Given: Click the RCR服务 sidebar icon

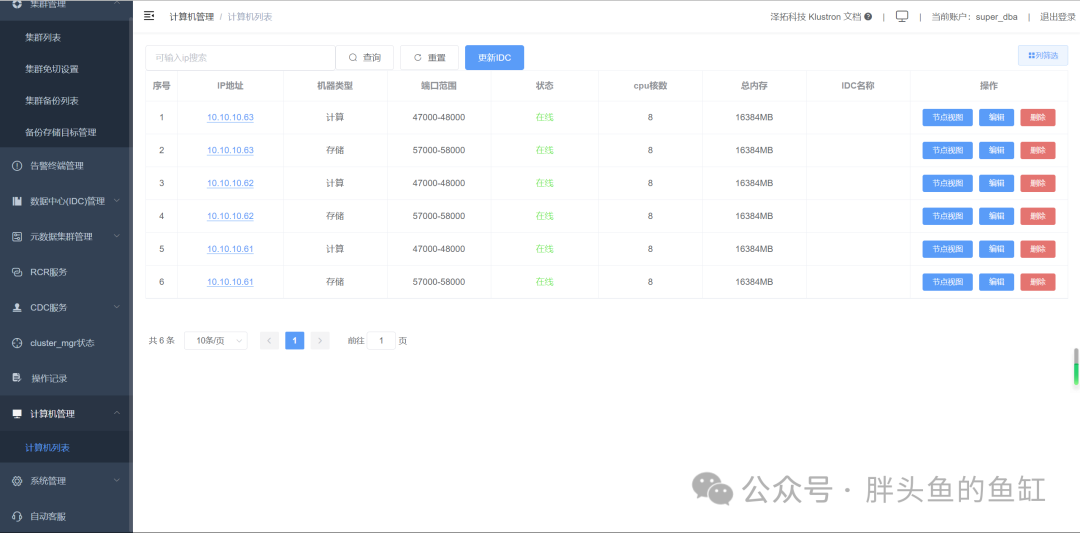Looking at the screenshot, I should [x=17, y=272].
